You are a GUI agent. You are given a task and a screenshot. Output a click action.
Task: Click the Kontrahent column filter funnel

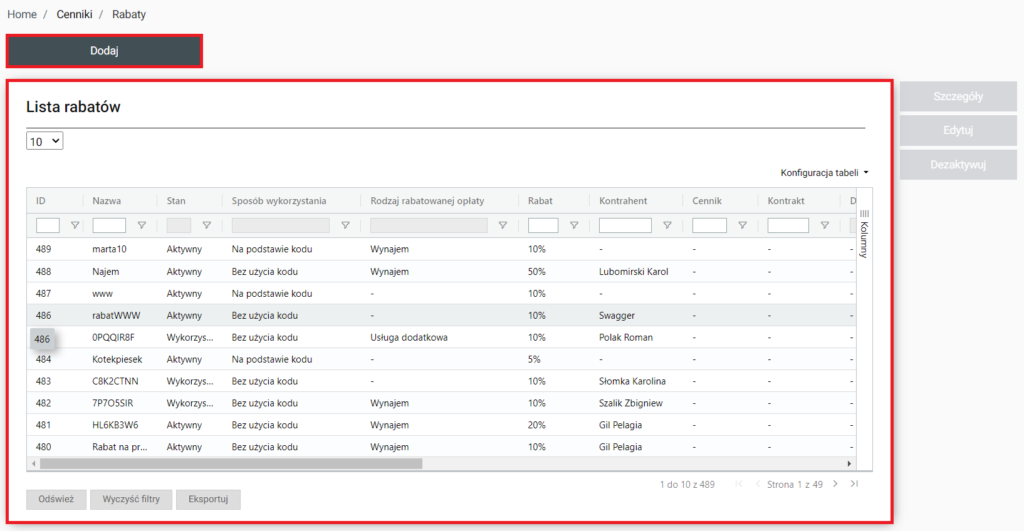click(x=666, y=226)
